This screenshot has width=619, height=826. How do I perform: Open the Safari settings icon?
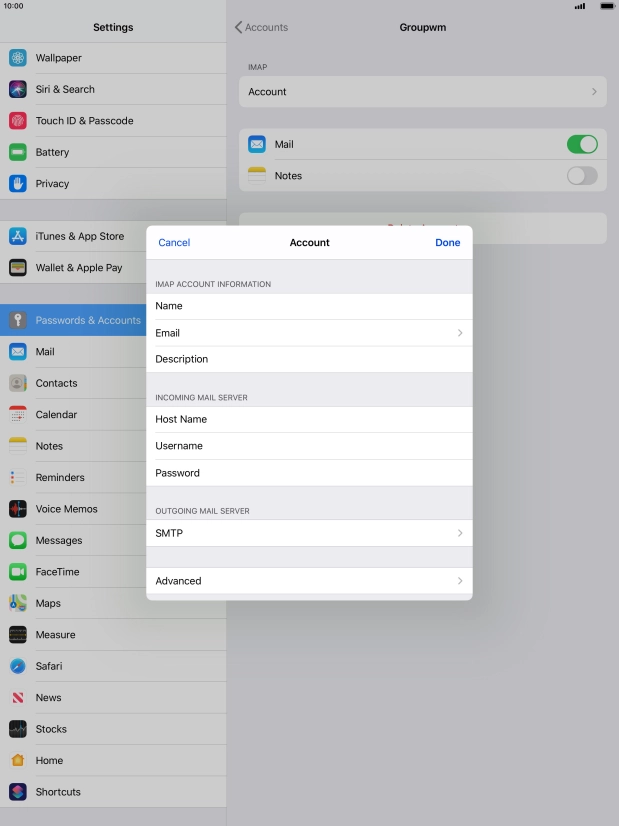point(18,666)
